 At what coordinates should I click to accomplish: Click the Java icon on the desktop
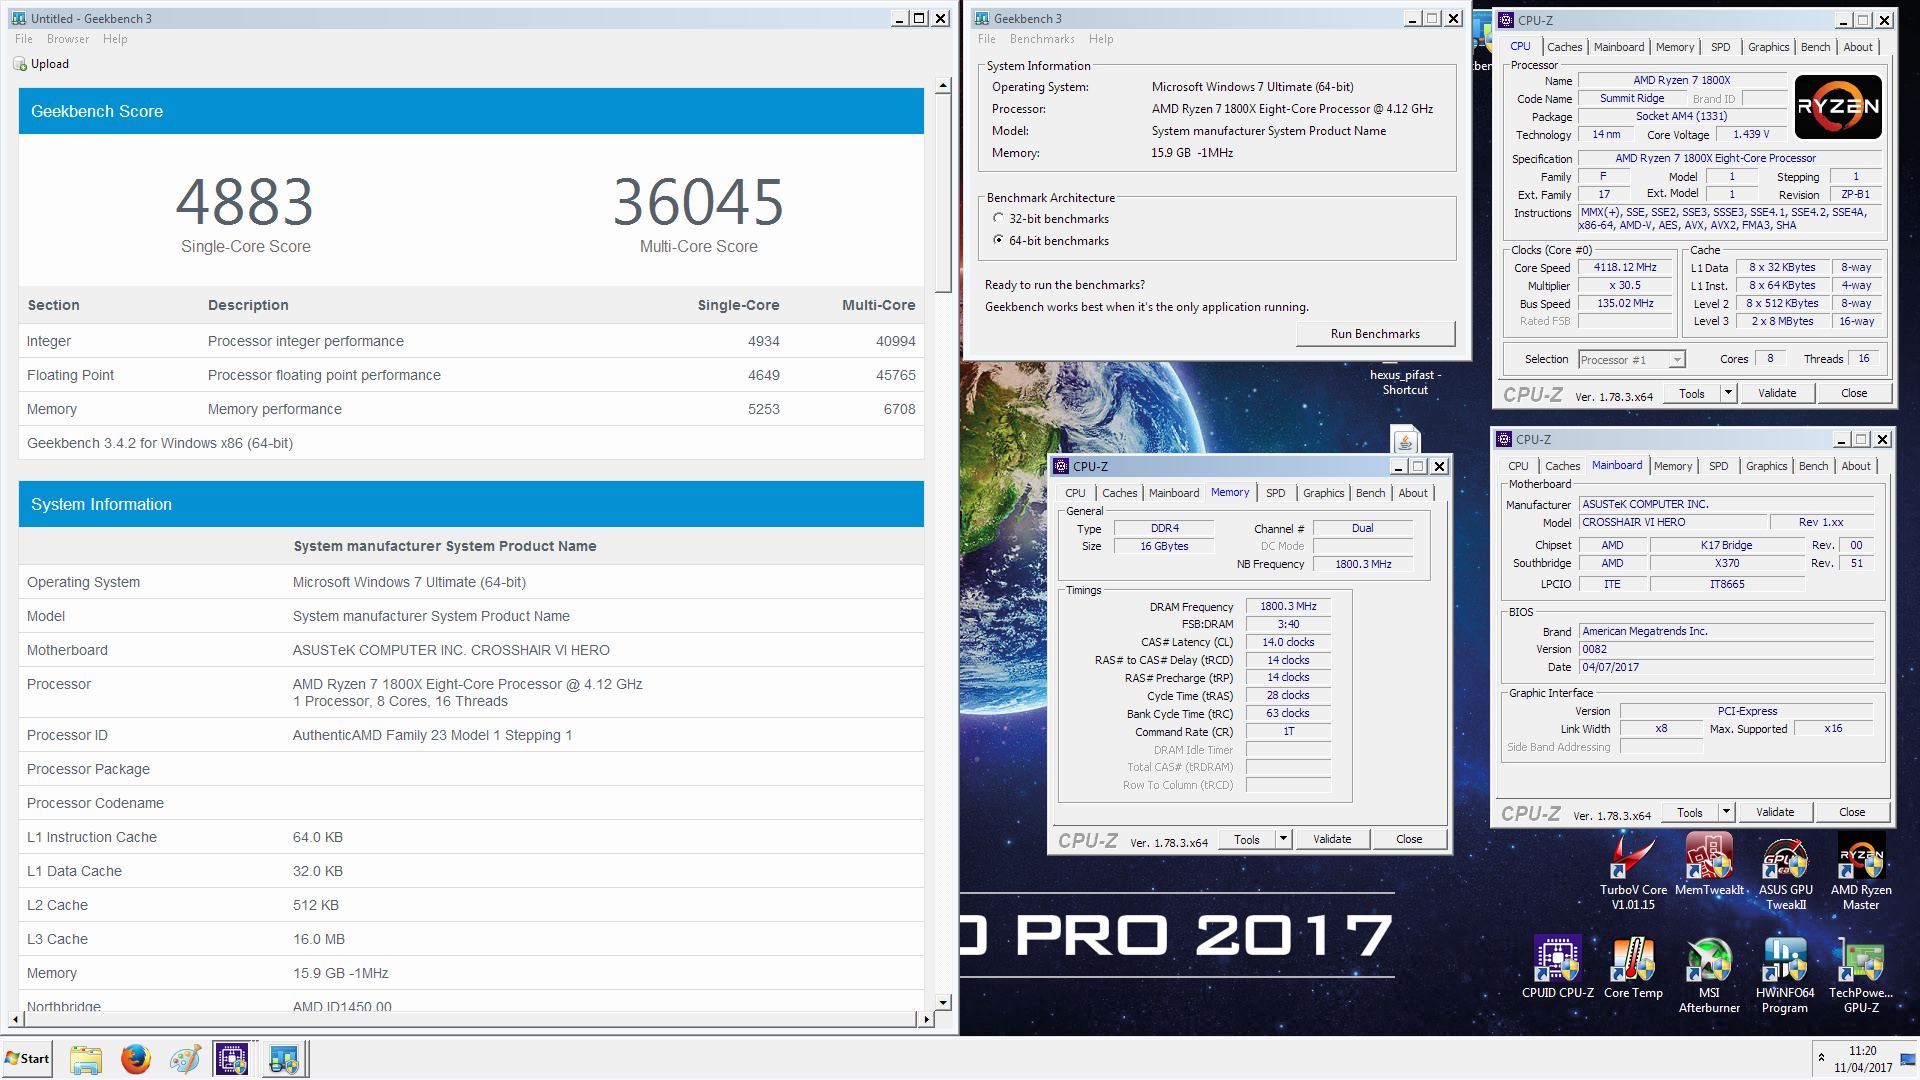click(x=1405, y=441)
